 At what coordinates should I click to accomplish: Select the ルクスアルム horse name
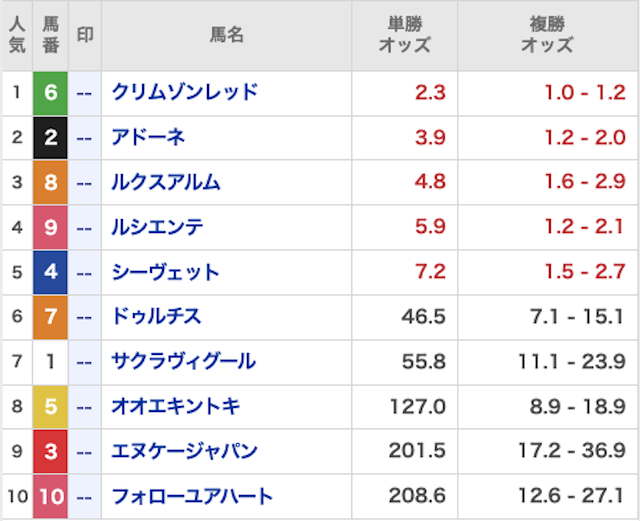tap(167, 183)
